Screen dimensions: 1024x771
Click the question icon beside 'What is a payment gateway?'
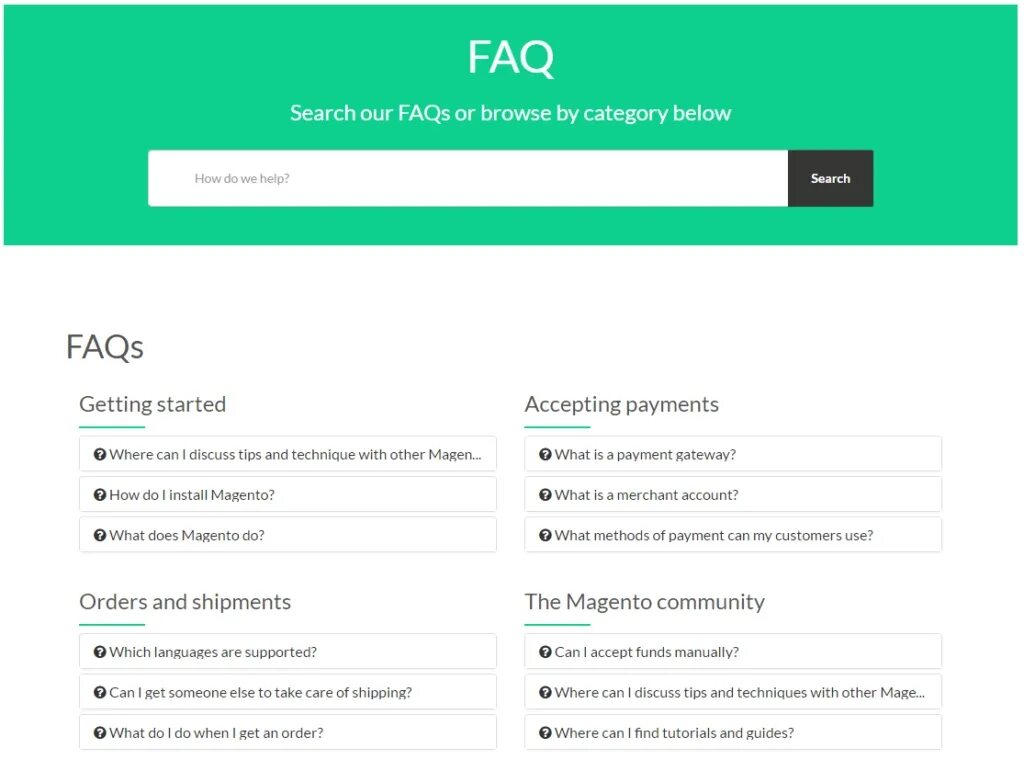click(545, 455)
